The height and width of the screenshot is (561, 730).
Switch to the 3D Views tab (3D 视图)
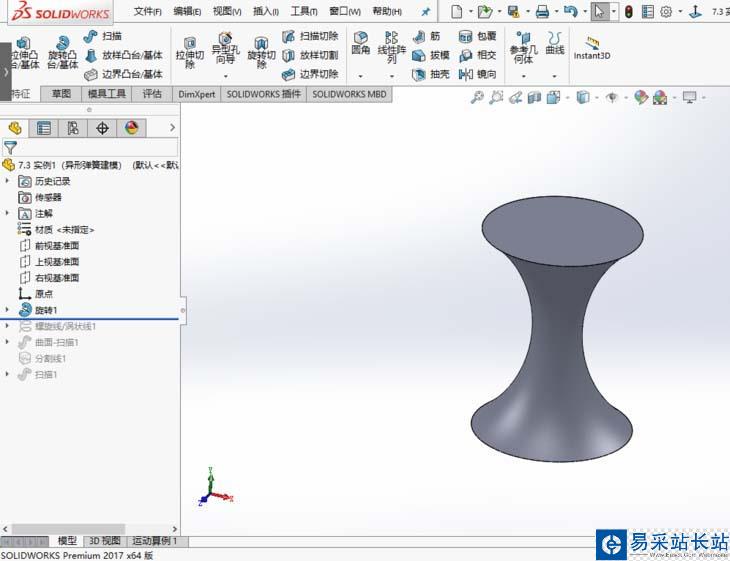105,541
